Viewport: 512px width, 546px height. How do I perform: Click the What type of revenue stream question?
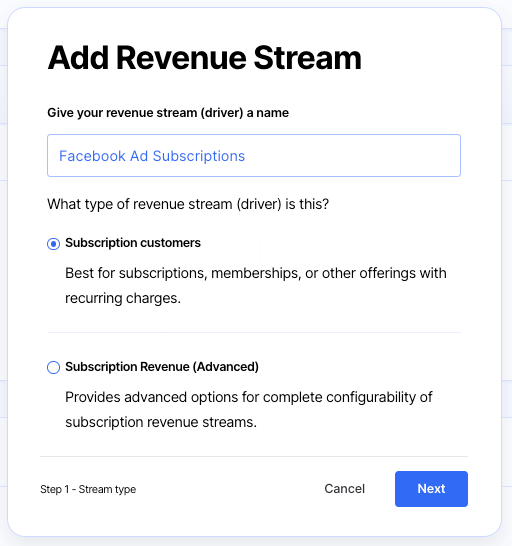tap(188, 204)
